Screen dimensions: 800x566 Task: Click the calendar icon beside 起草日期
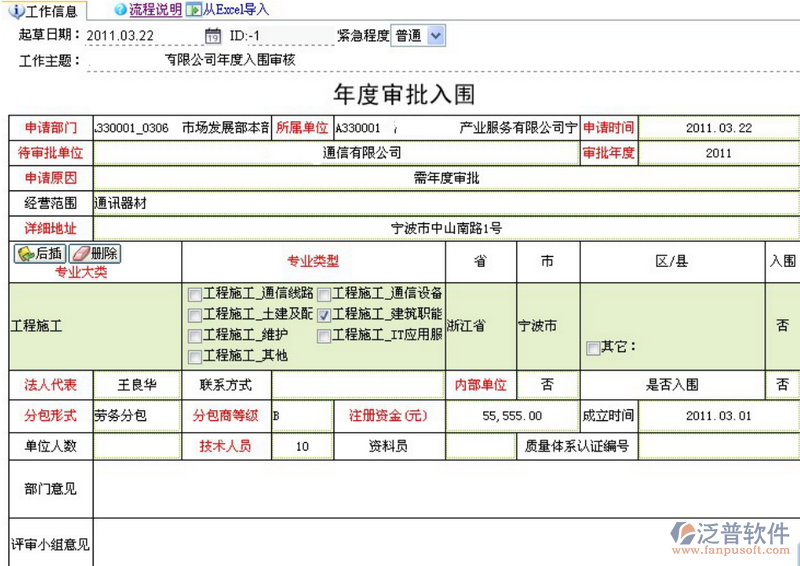[x=212, y=36]
